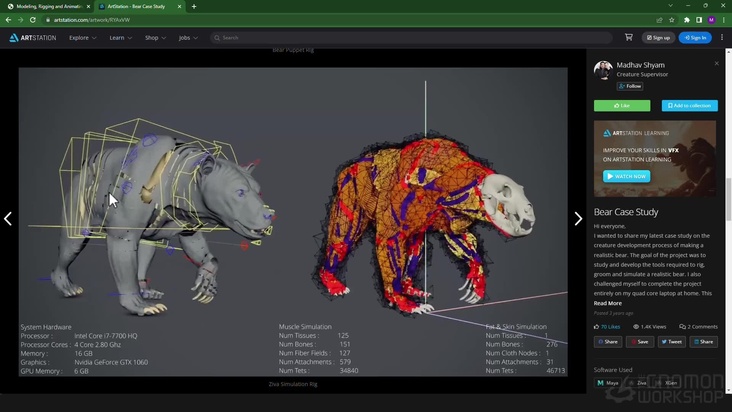This screenshot has width=732, height=412.
Task: Share to Facebook with the first Share button
Action: (x=608, y=342)
